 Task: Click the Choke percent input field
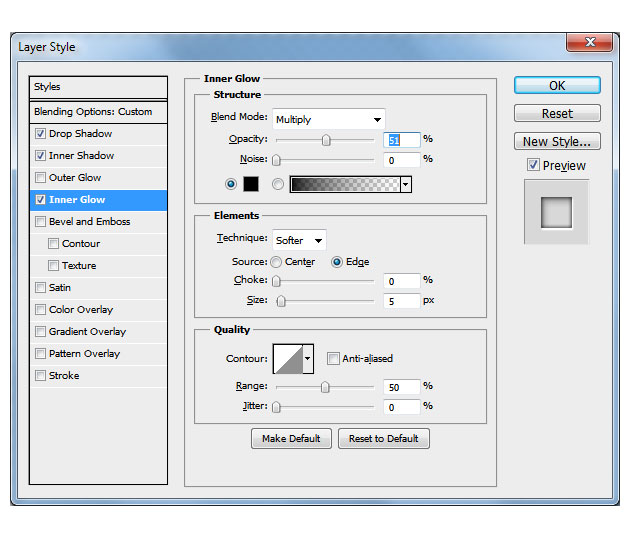pos(402,281)
